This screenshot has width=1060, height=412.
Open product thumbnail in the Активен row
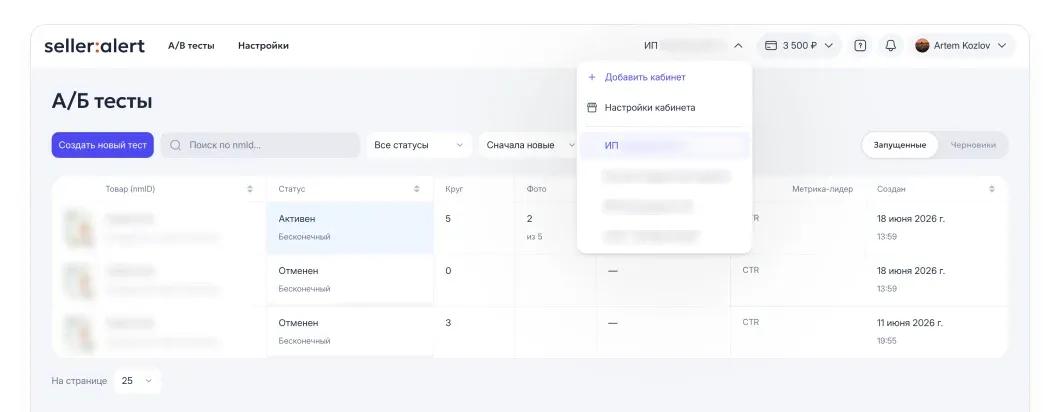pyautogui.click(x=78, y=228)
